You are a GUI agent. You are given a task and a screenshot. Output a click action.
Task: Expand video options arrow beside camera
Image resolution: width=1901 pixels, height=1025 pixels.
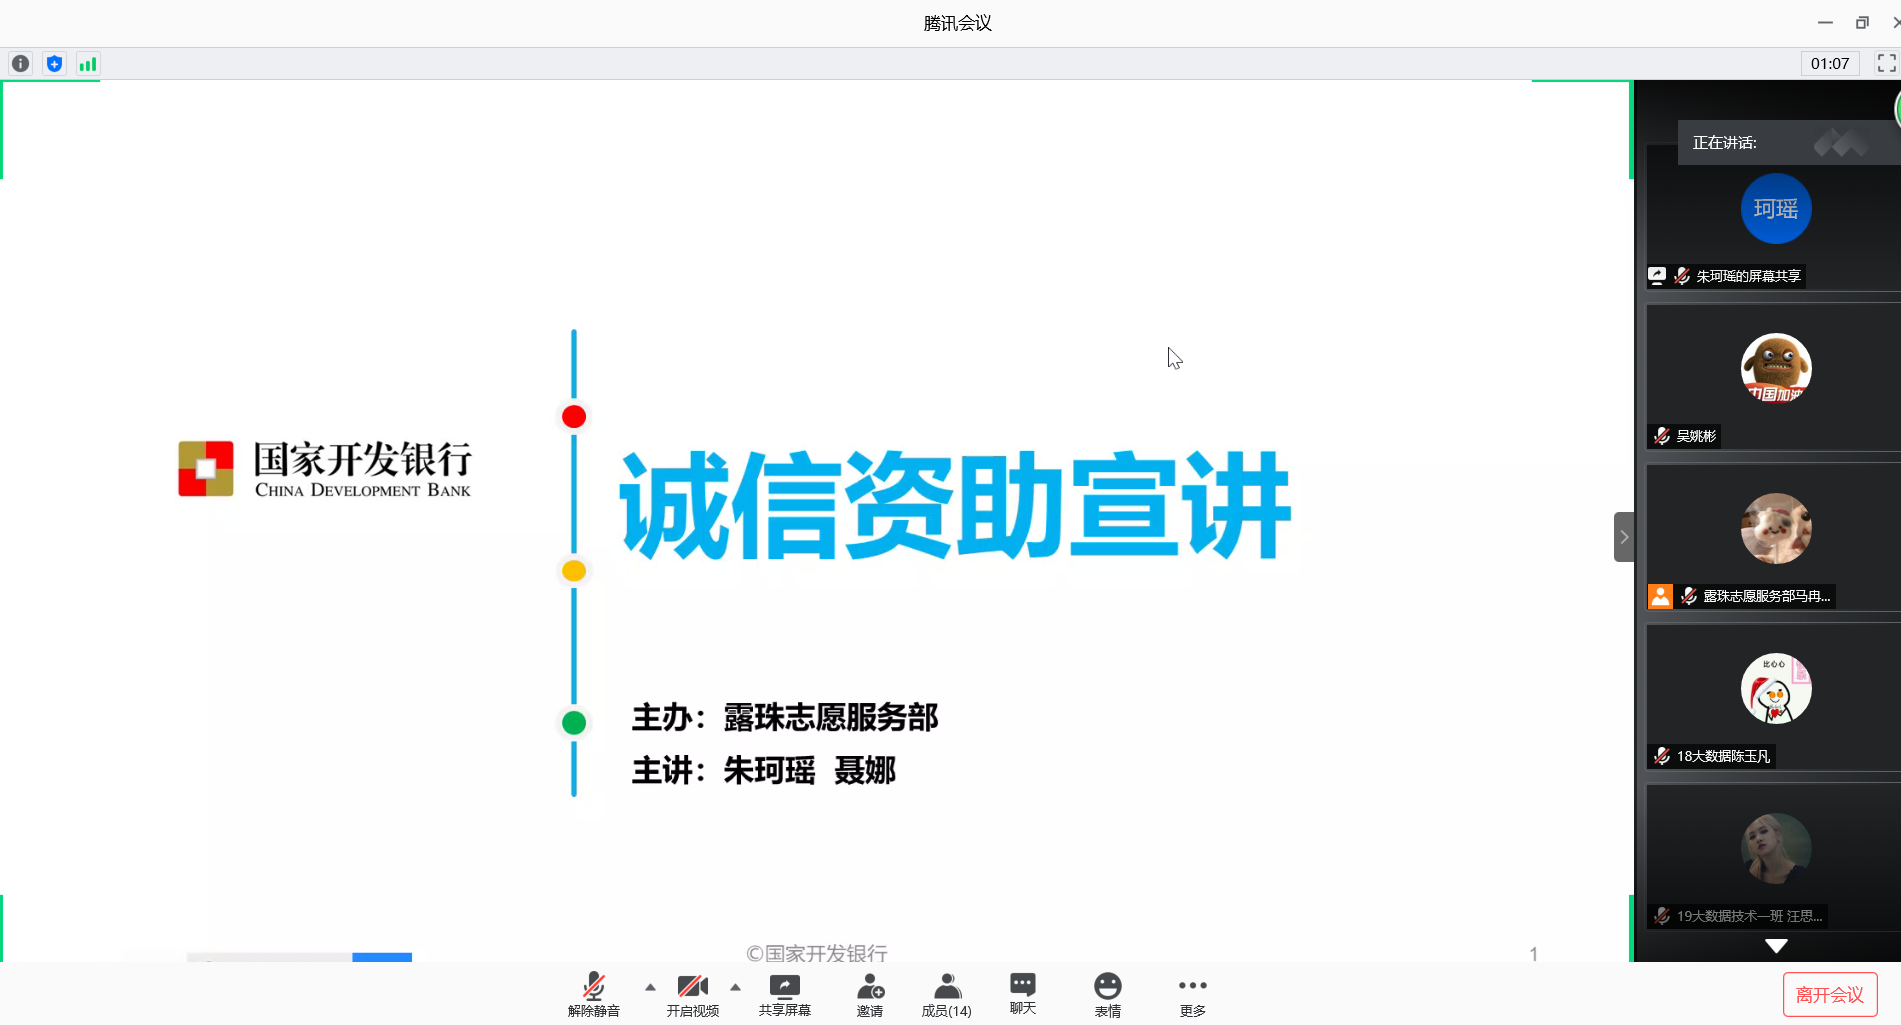pyautogui.click(x=735, y=987)
